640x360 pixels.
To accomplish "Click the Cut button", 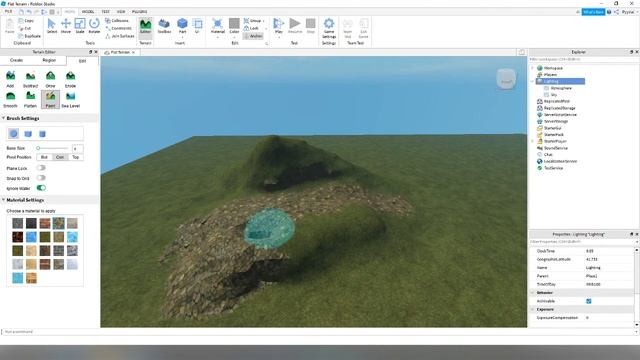I will (x=25, y=28).
